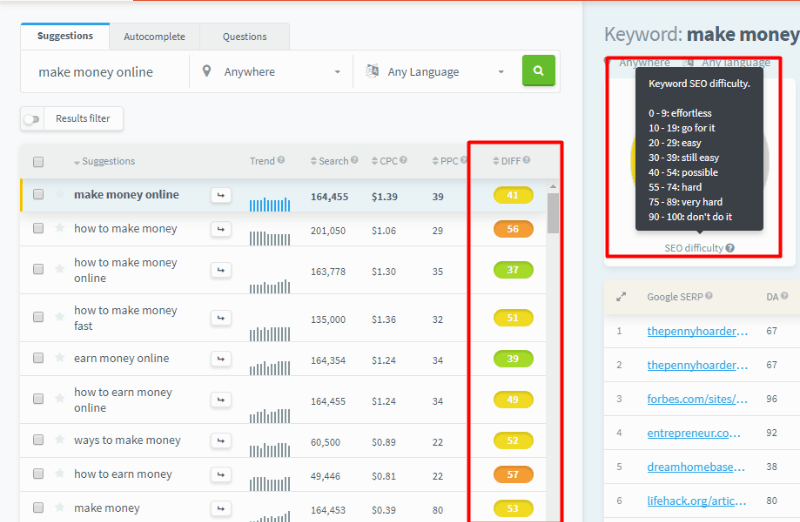Star the how to make money keyword

60,228
